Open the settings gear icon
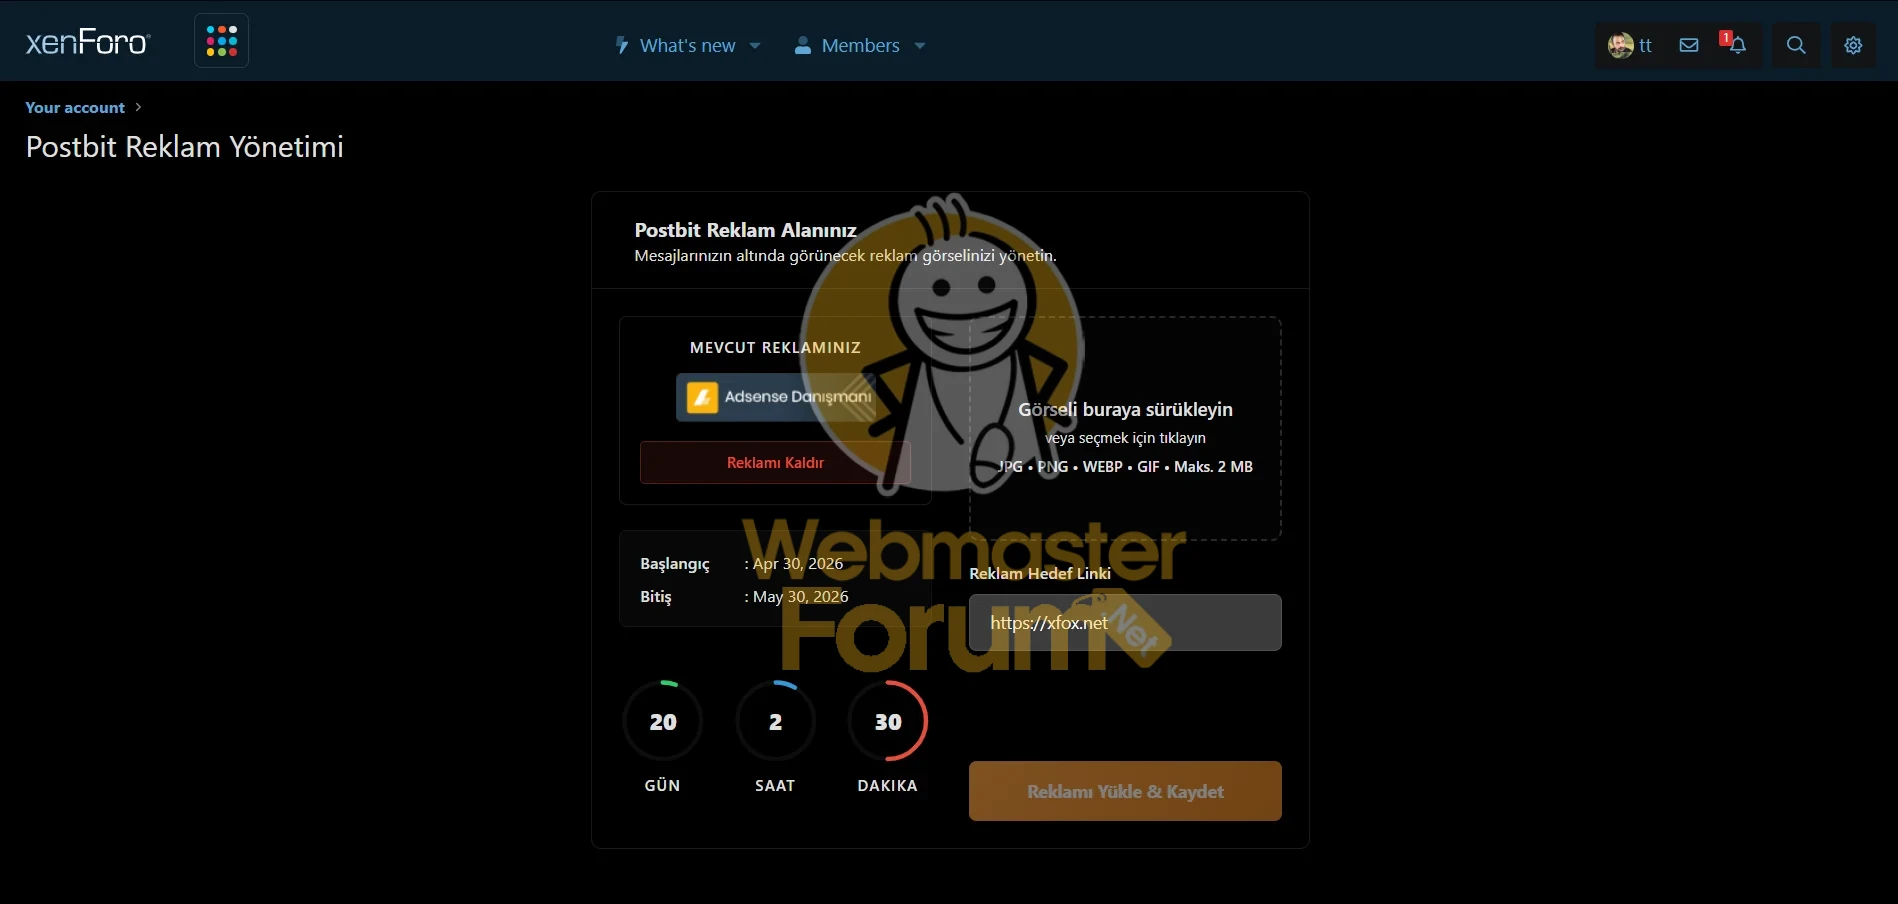The image size is (1898, 904). tap(1853, 45)
